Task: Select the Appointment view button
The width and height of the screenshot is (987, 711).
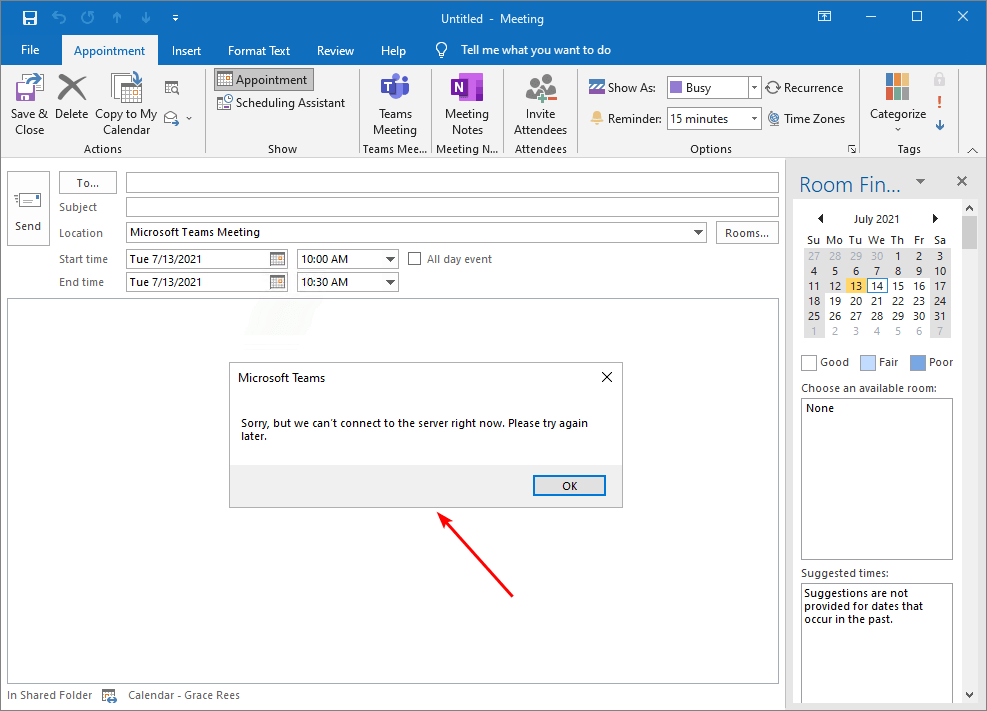Action: pyautogui.click(x=264, y=79)
